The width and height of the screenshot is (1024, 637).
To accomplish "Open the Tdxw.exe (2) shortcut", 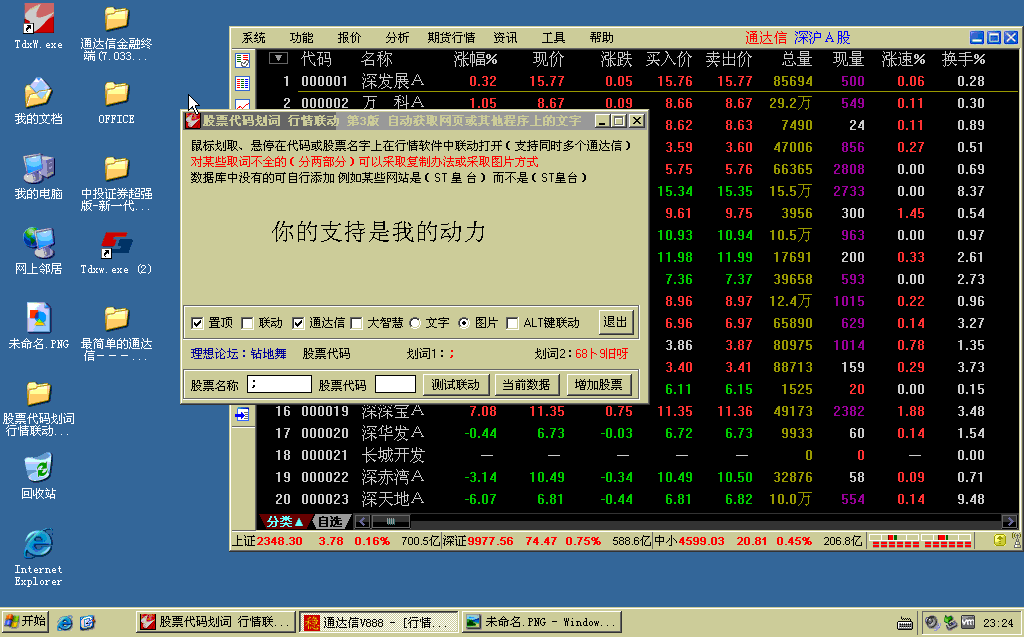I will click(116, 252).
